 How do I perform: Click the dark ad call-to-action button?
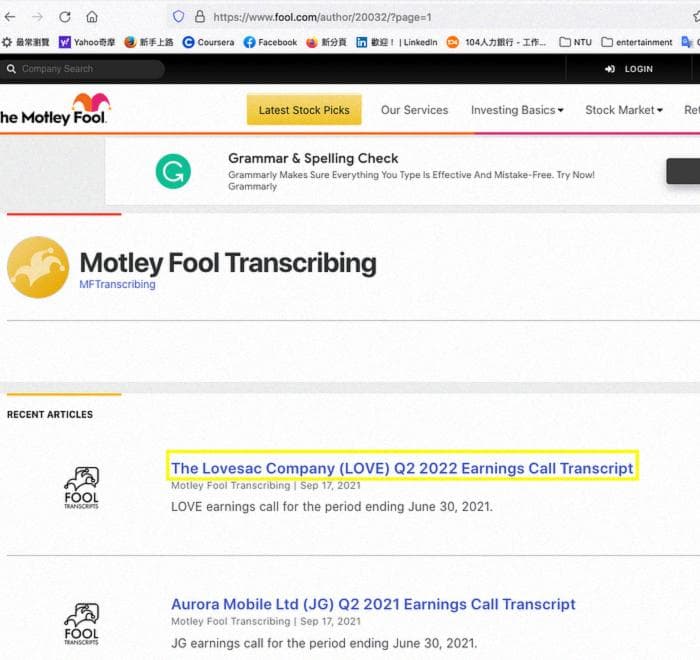[x=683, y=171]
